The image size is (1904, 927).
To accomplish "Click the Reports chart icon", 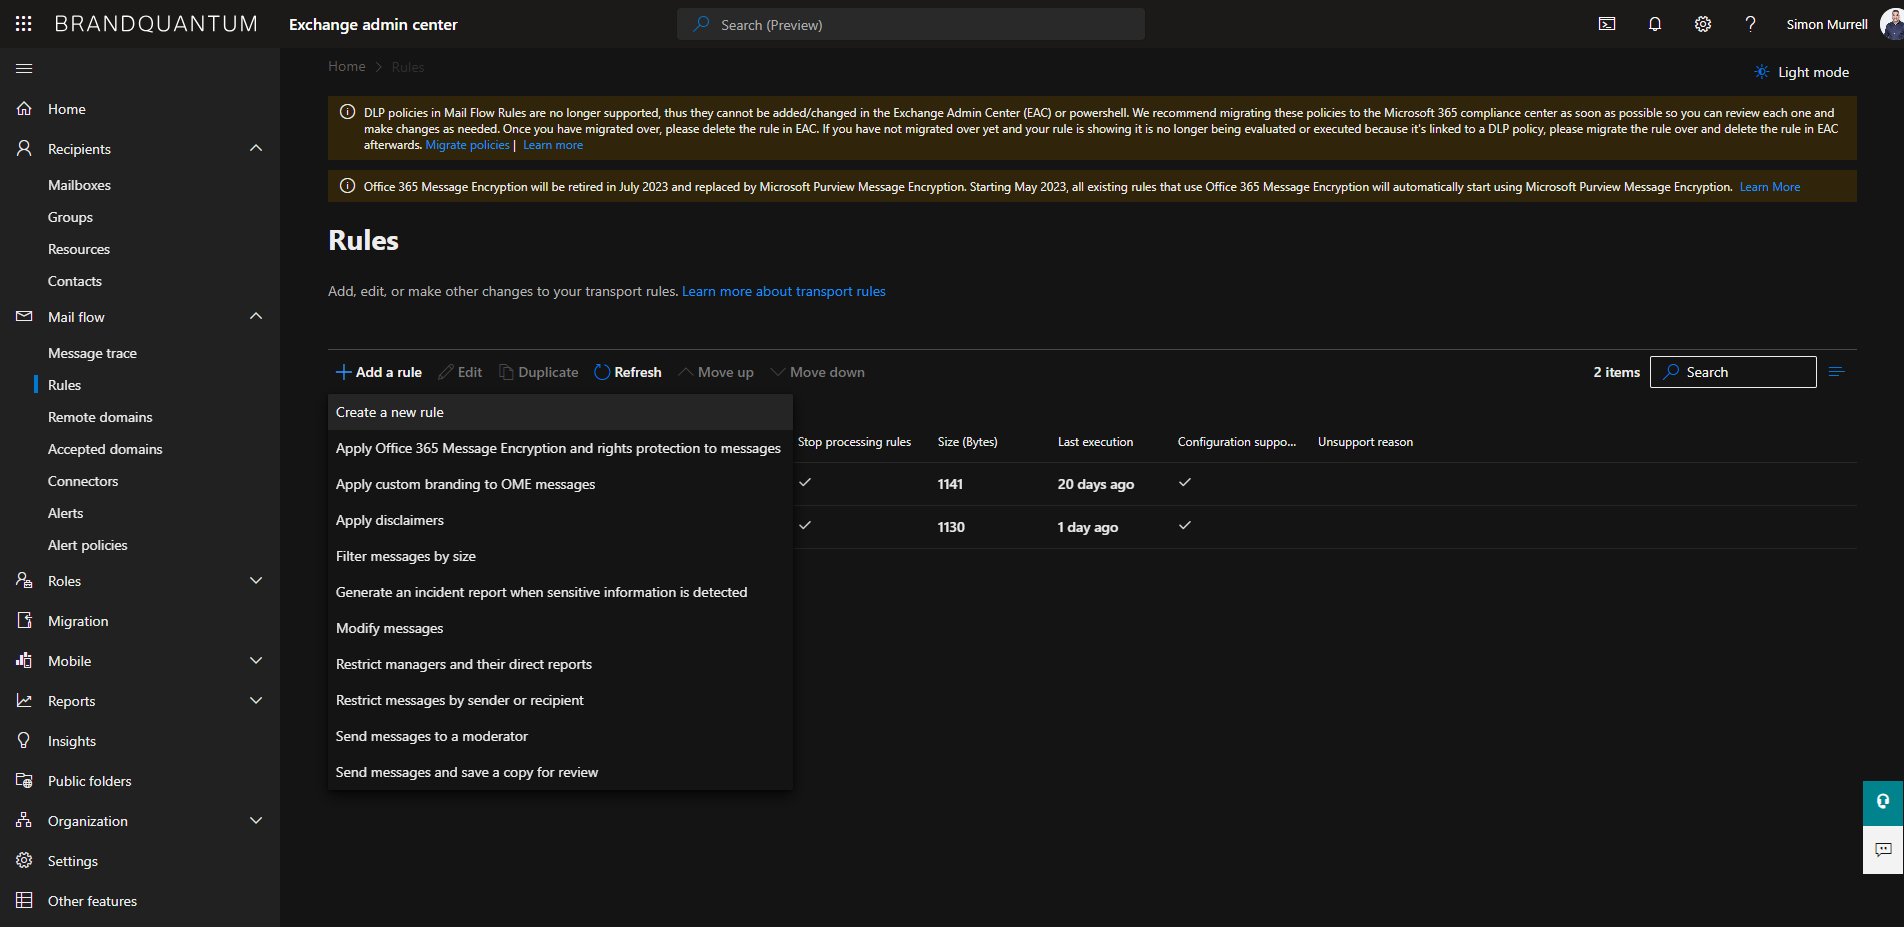I will pos(24,700).
